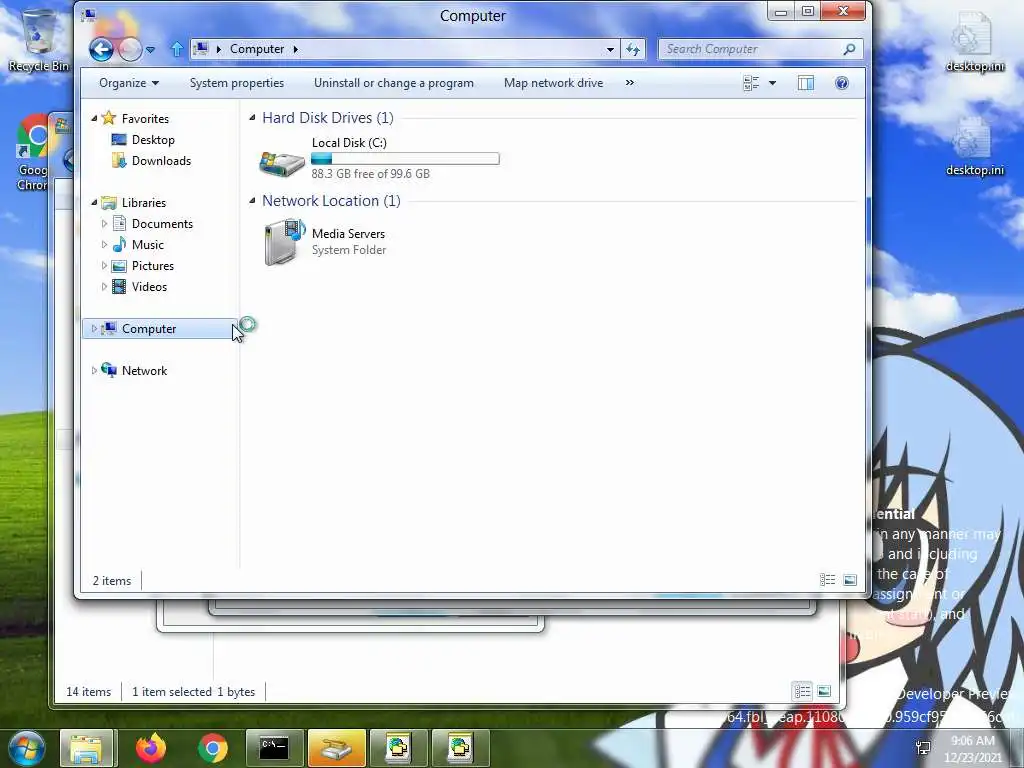Click the Media Servers label text
This screenshot has width=1024, height=768.
(x=348, y=234)
